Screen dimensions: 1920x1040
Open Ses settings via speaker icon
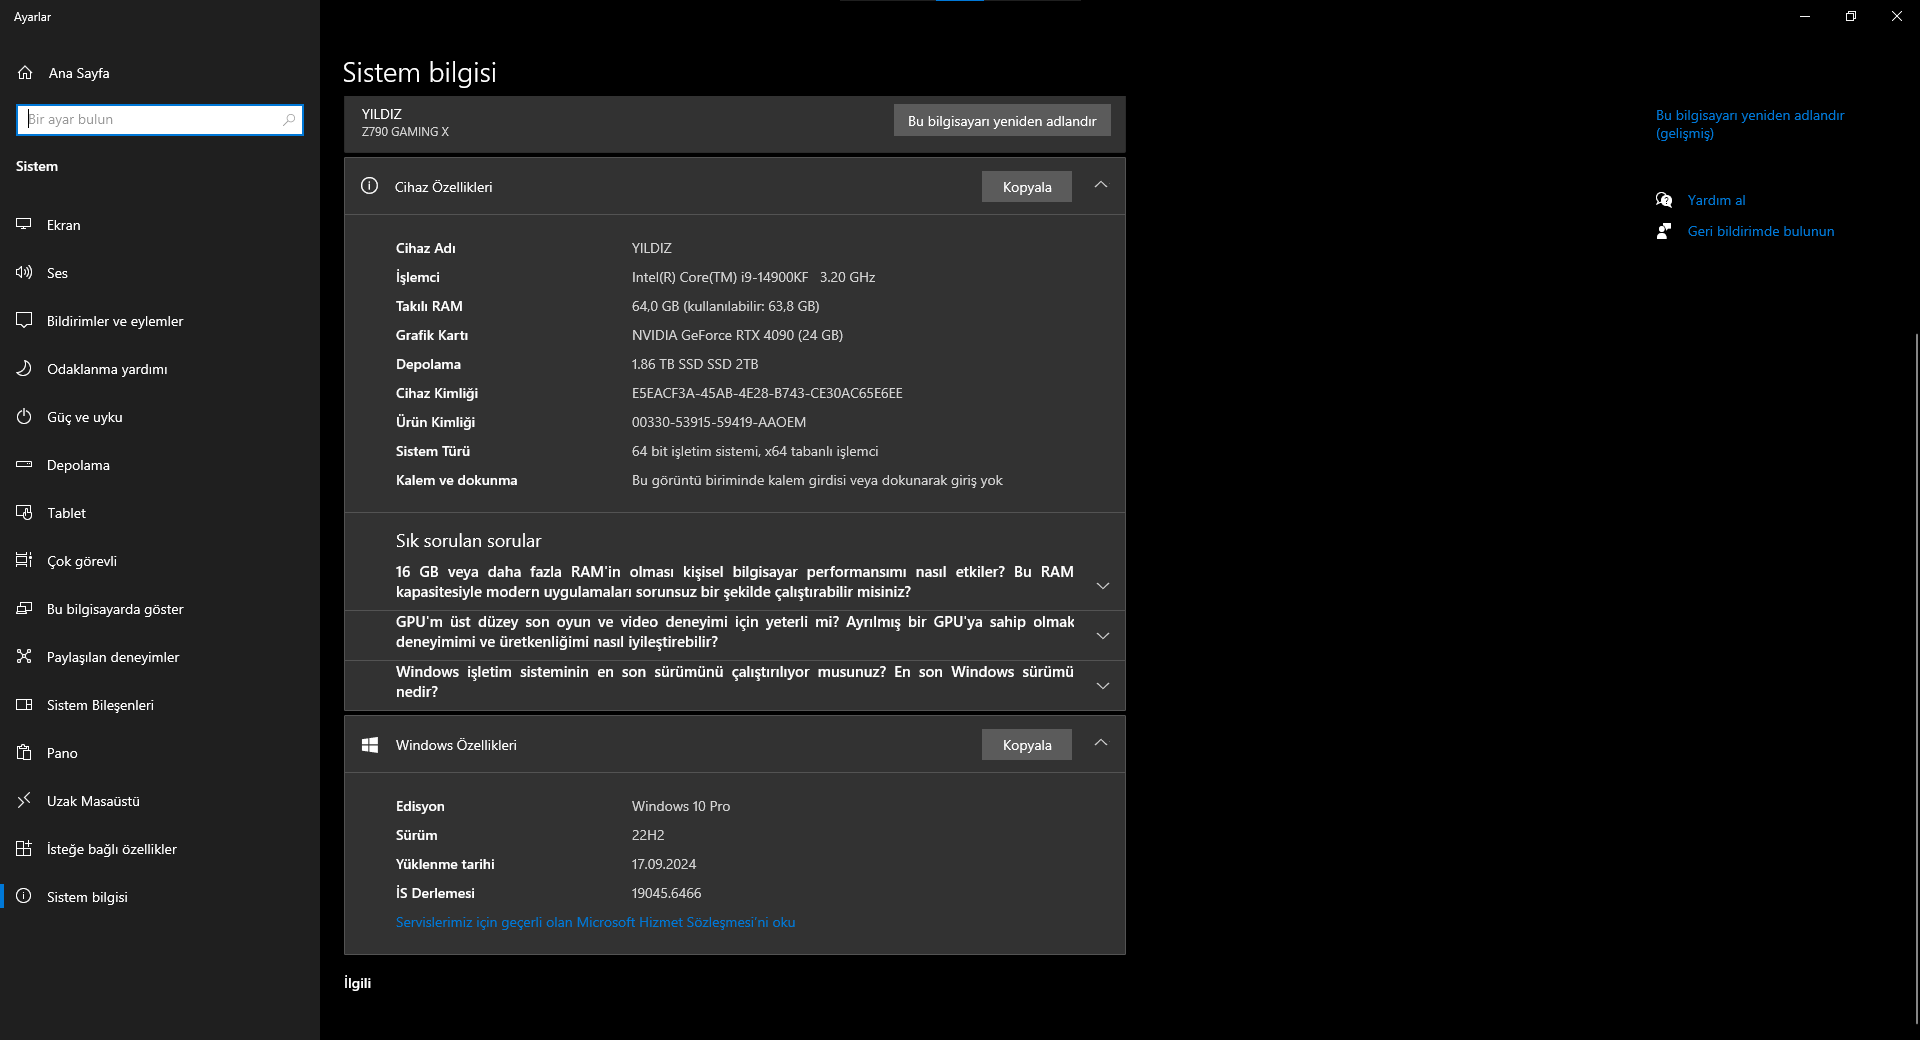point(24,273)
